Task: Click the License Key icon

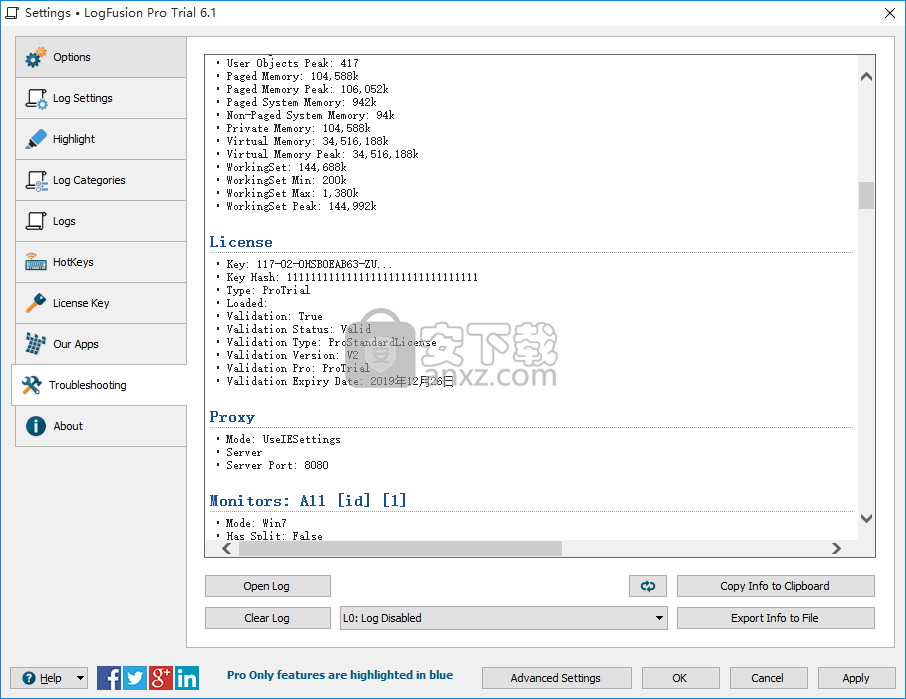Action: [36, 303]
